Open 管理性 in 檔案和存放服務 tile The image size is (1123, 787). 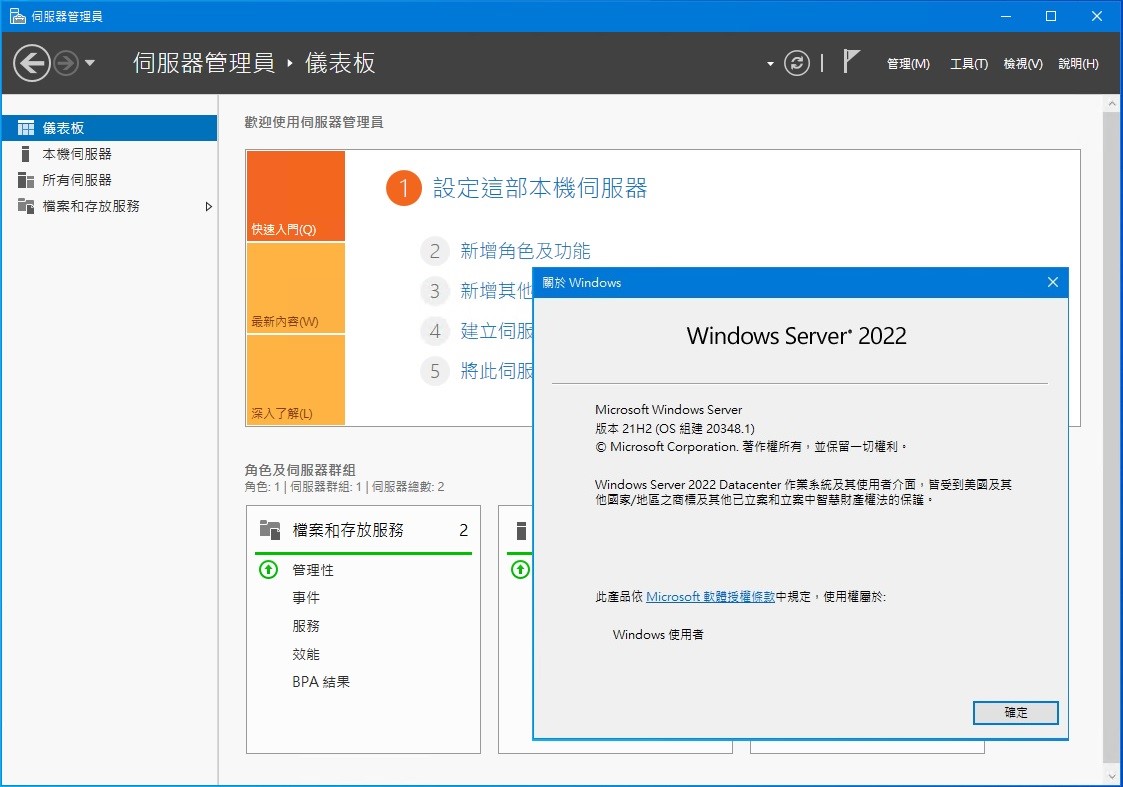tap(313, 570)
